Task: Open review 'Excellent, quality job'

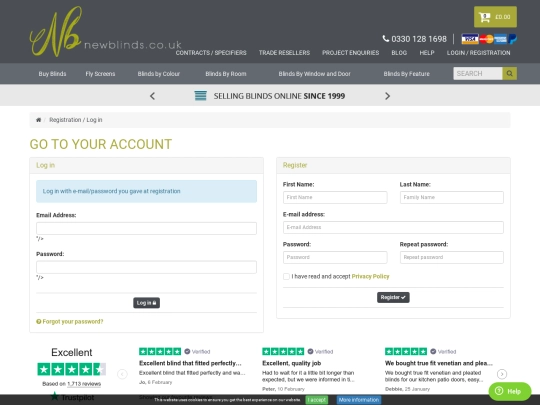Action: pos(291,363)
